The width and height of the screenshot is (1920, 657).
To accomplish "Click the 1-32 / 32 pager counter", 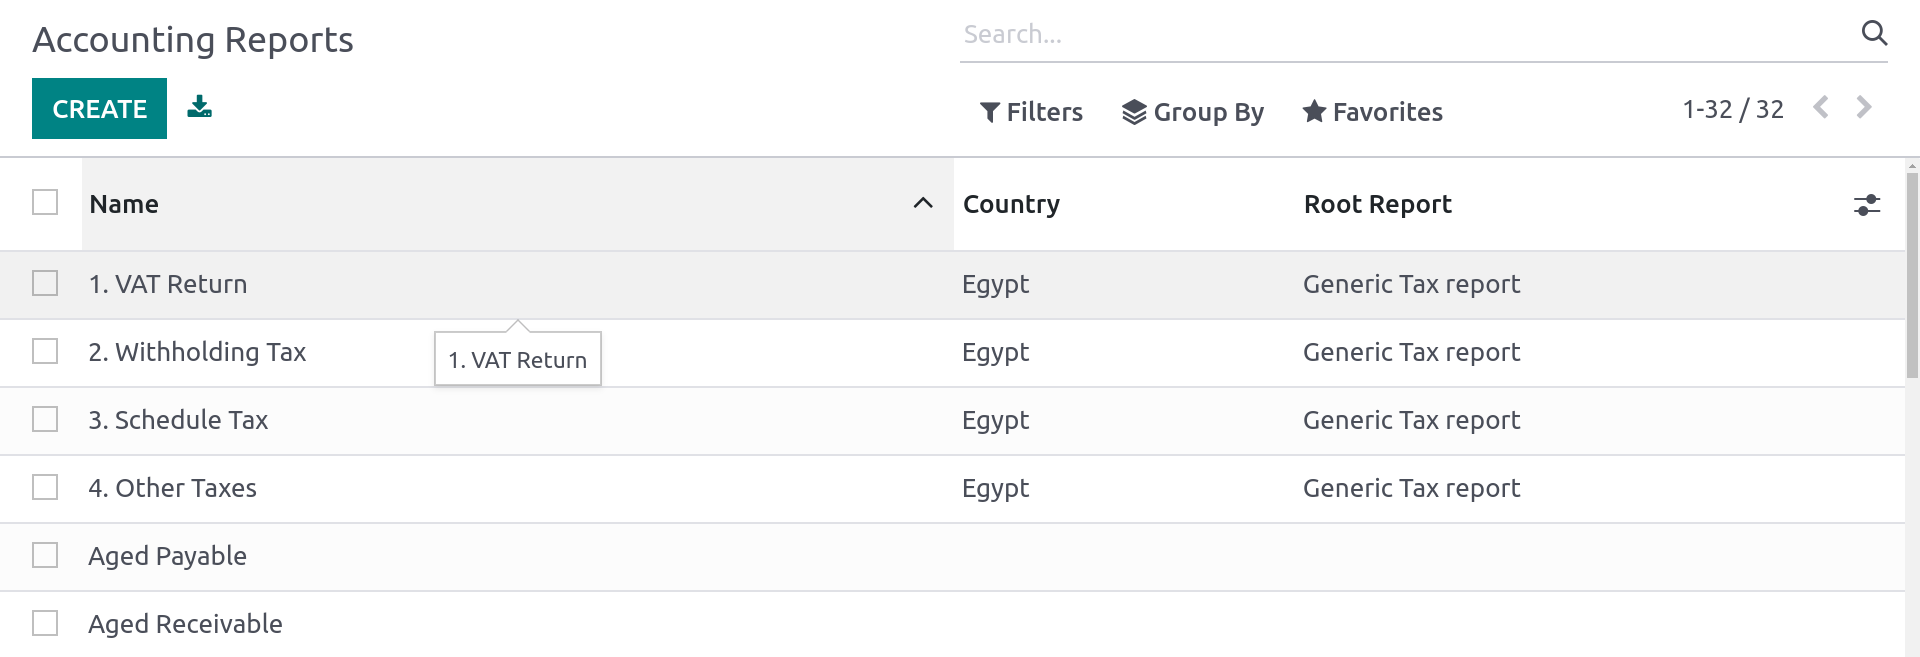I will pyautogui.click(x=1732, y=109).
